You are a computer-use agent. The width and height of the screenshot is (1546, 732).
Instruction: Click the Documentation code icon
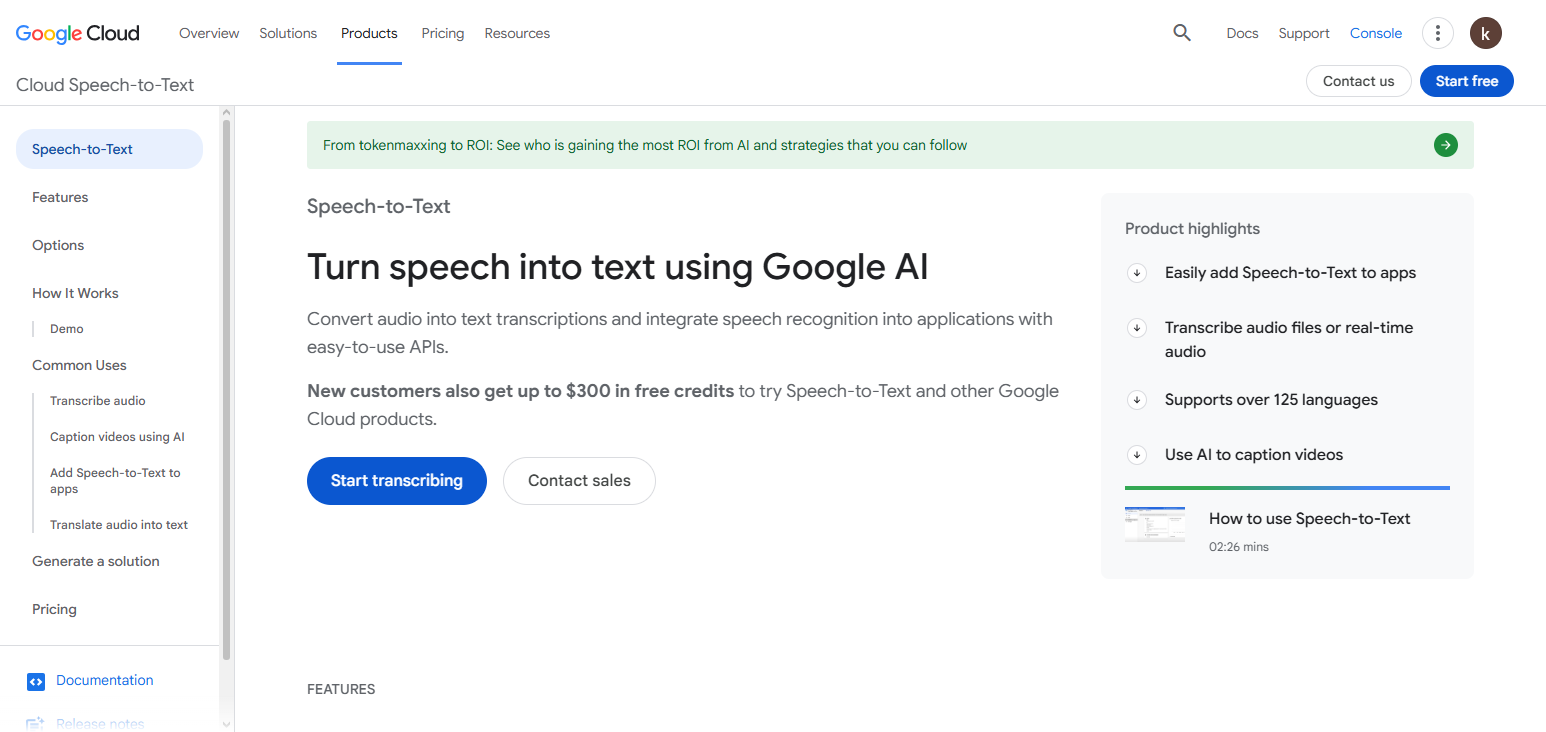pyautogui.click(x=36, y=681)
